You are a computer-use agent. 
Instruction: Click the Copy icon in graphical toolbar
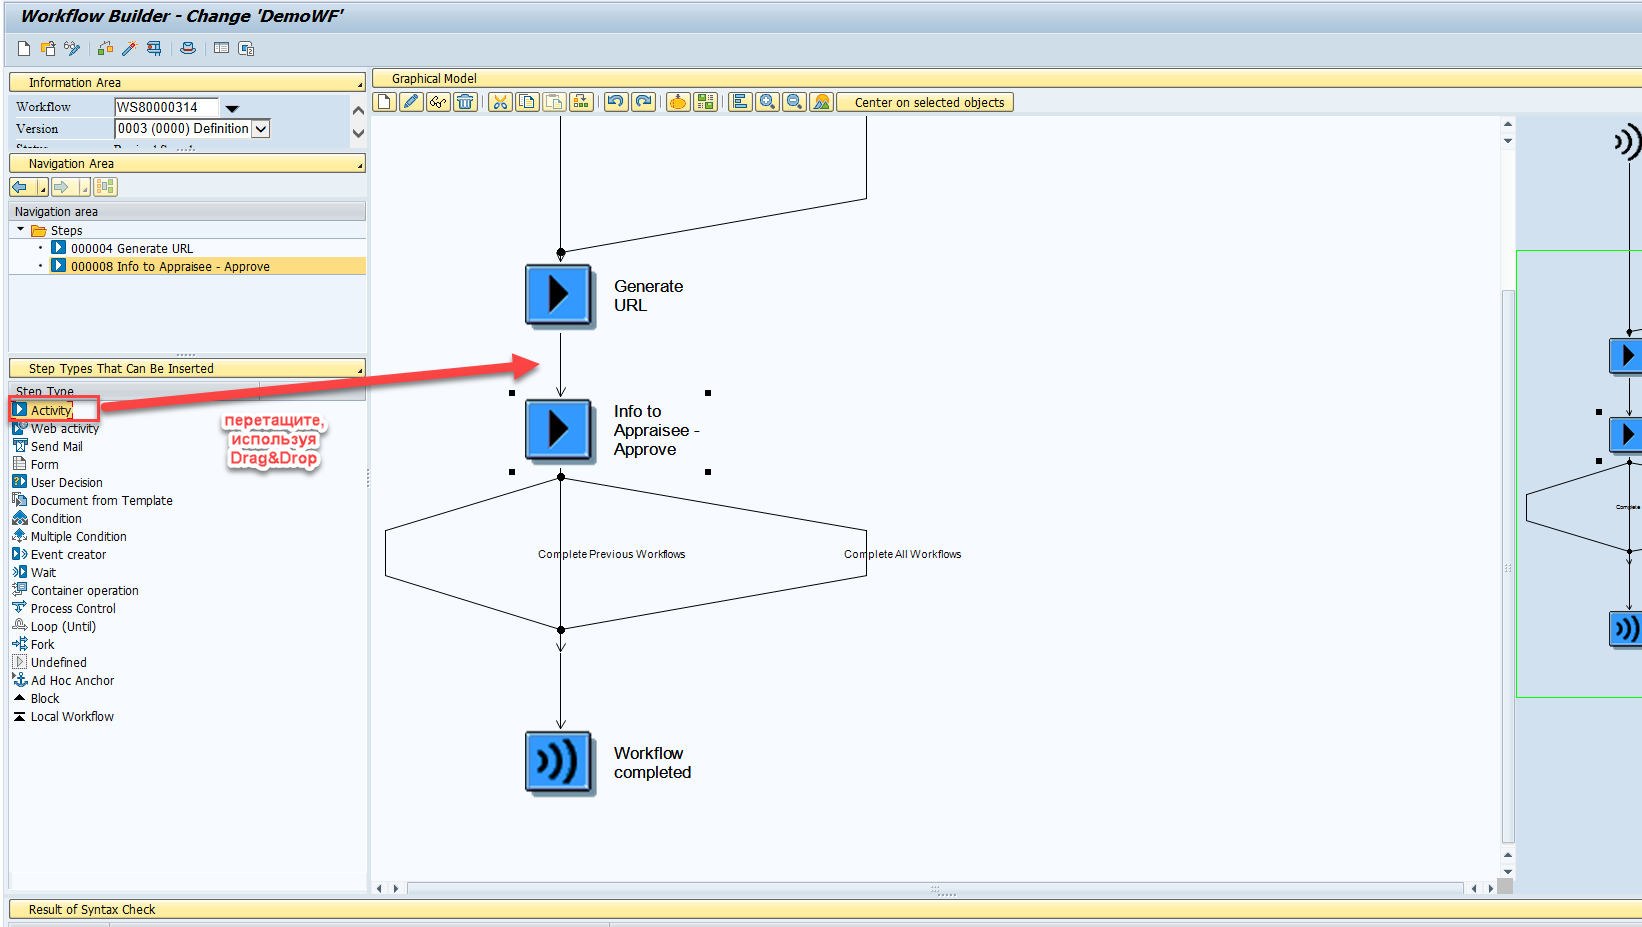coord(527,102)
